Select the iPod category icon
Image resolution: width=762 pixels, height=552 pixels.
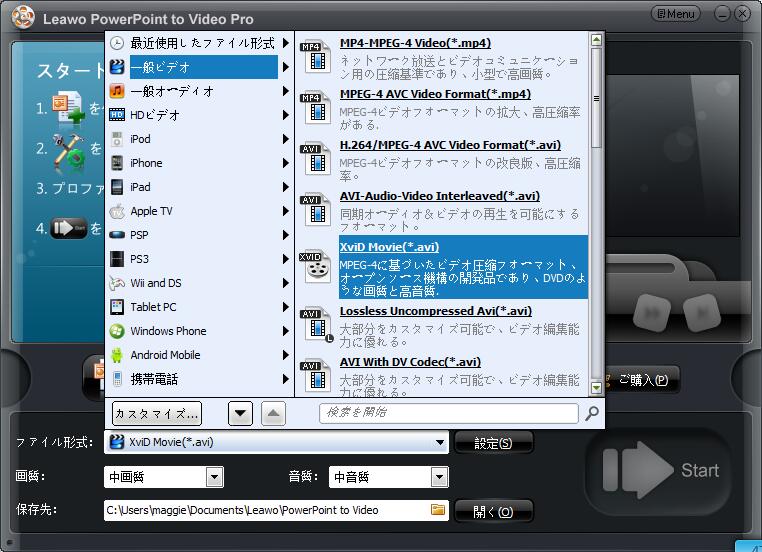117,139
